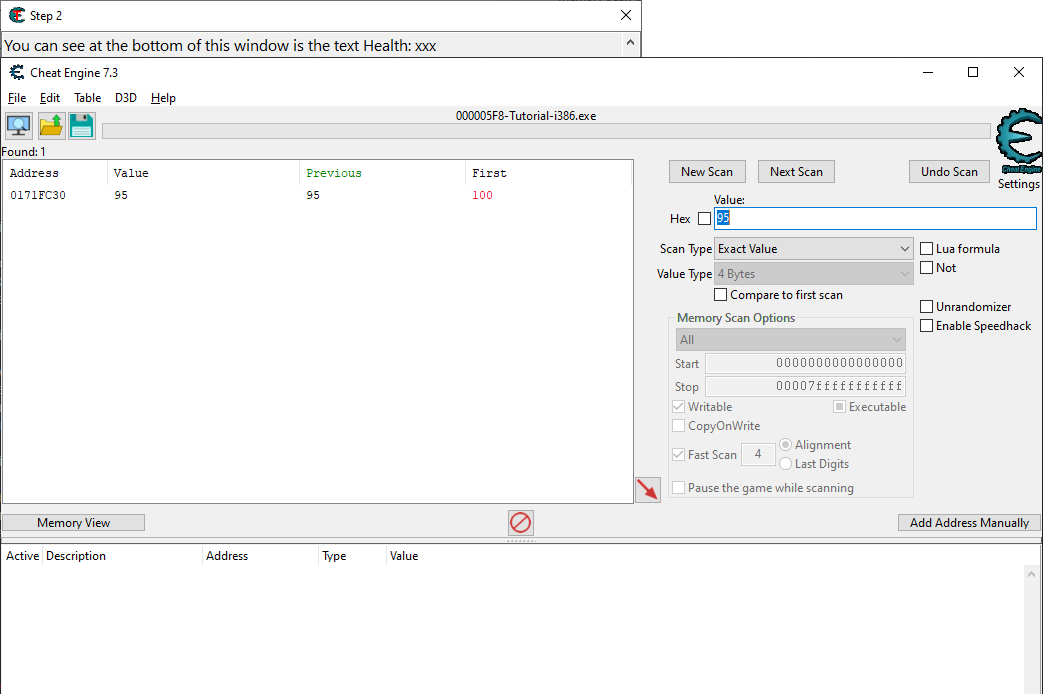This screenshot has width=1043, height=694.
Task: Click the red no-entry clear list icon
Action: click(x=520, y=522)
